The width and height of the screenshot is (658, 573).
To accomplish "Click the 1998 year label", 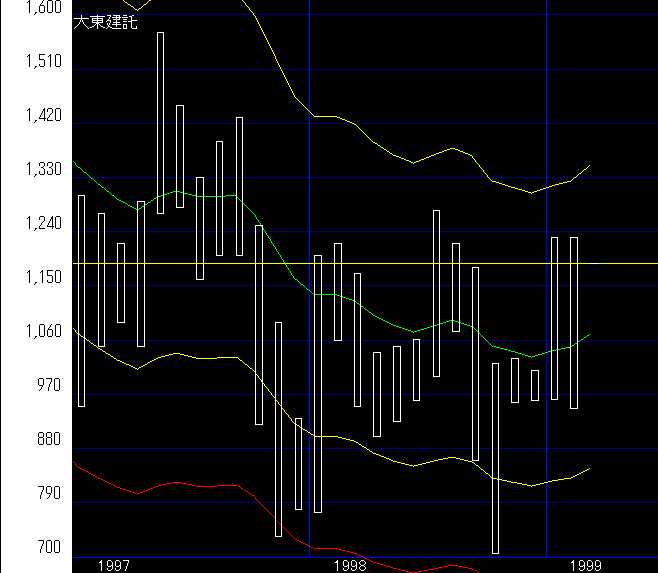I will [x=350, y=565].
